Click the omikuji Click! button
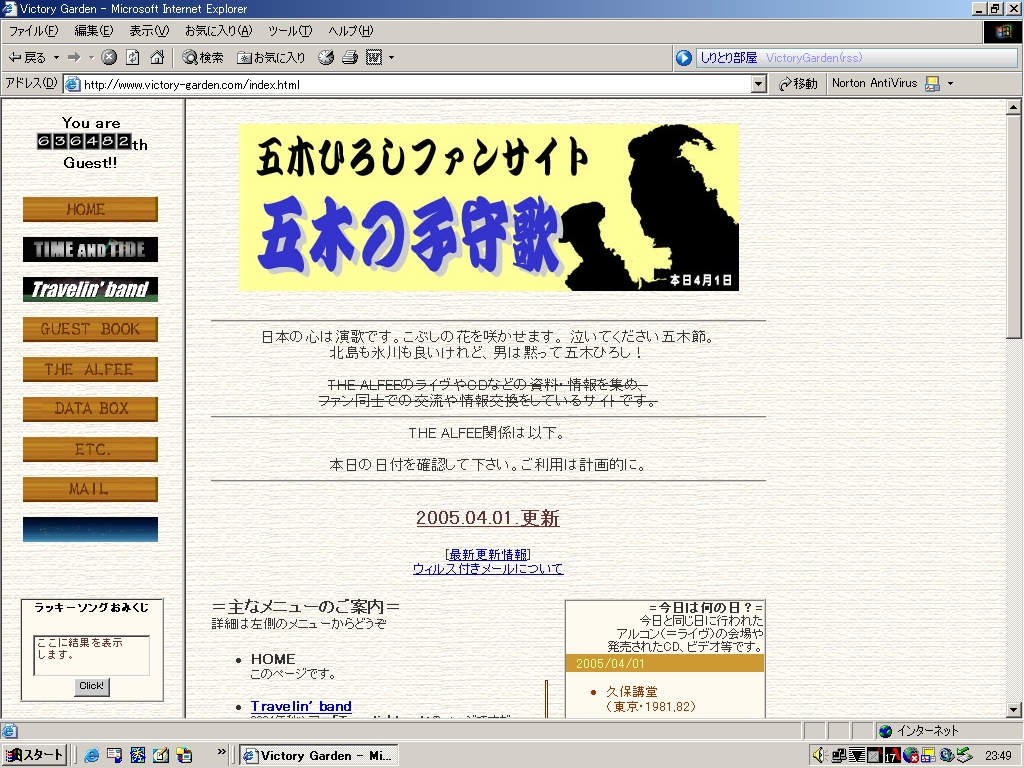 [91, 686]
